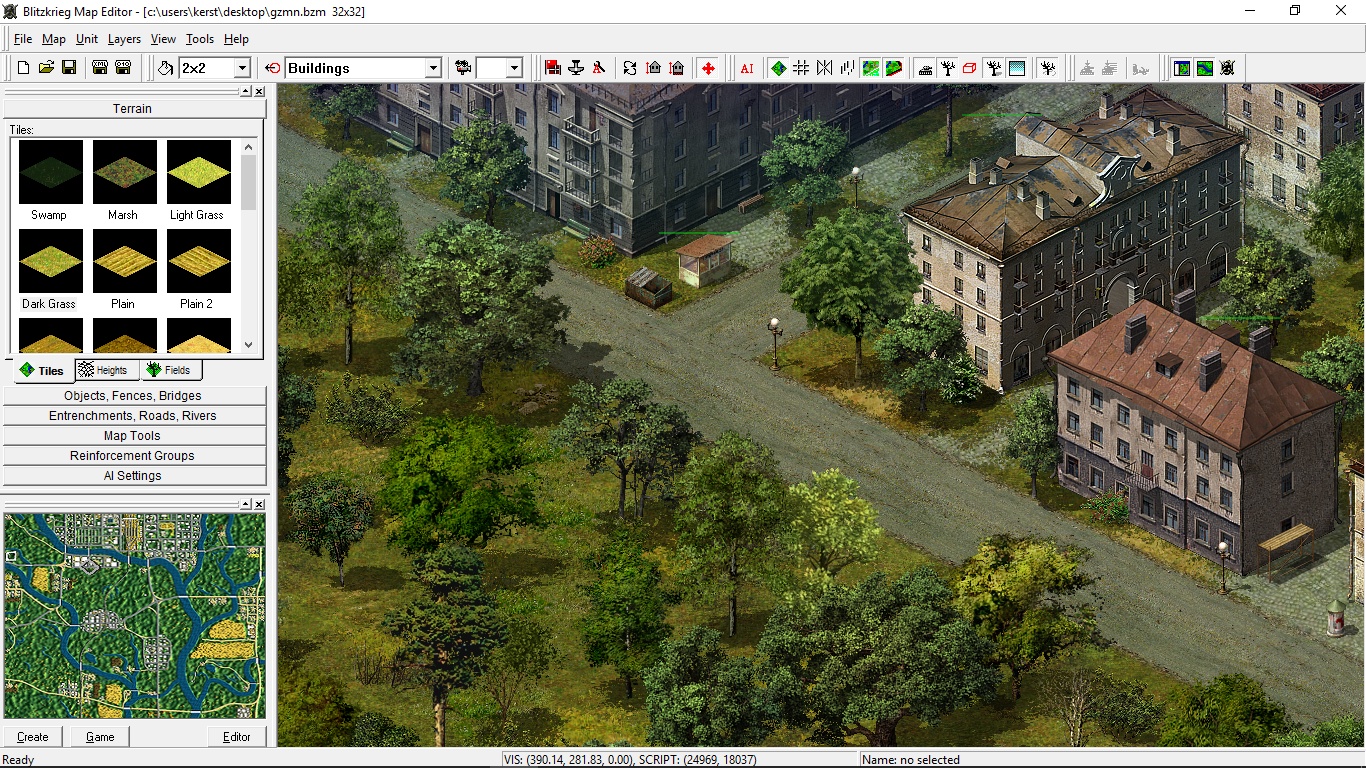This screenshot has height=768, width=1366.
Task: Open the Help menu
Action: tap(236, 39)
